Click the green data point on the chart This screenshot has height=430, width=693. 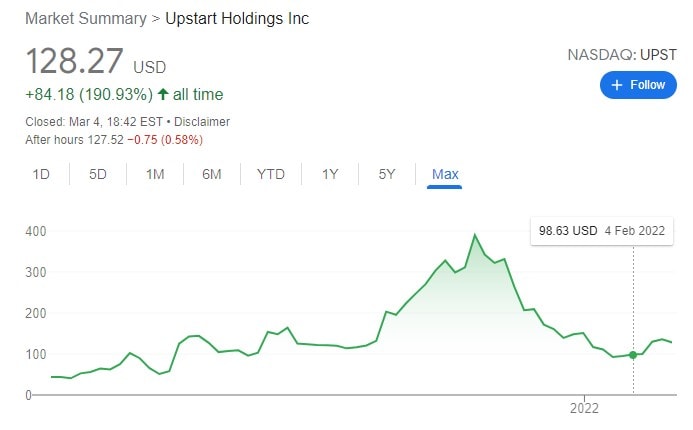[x=633, y=355]
